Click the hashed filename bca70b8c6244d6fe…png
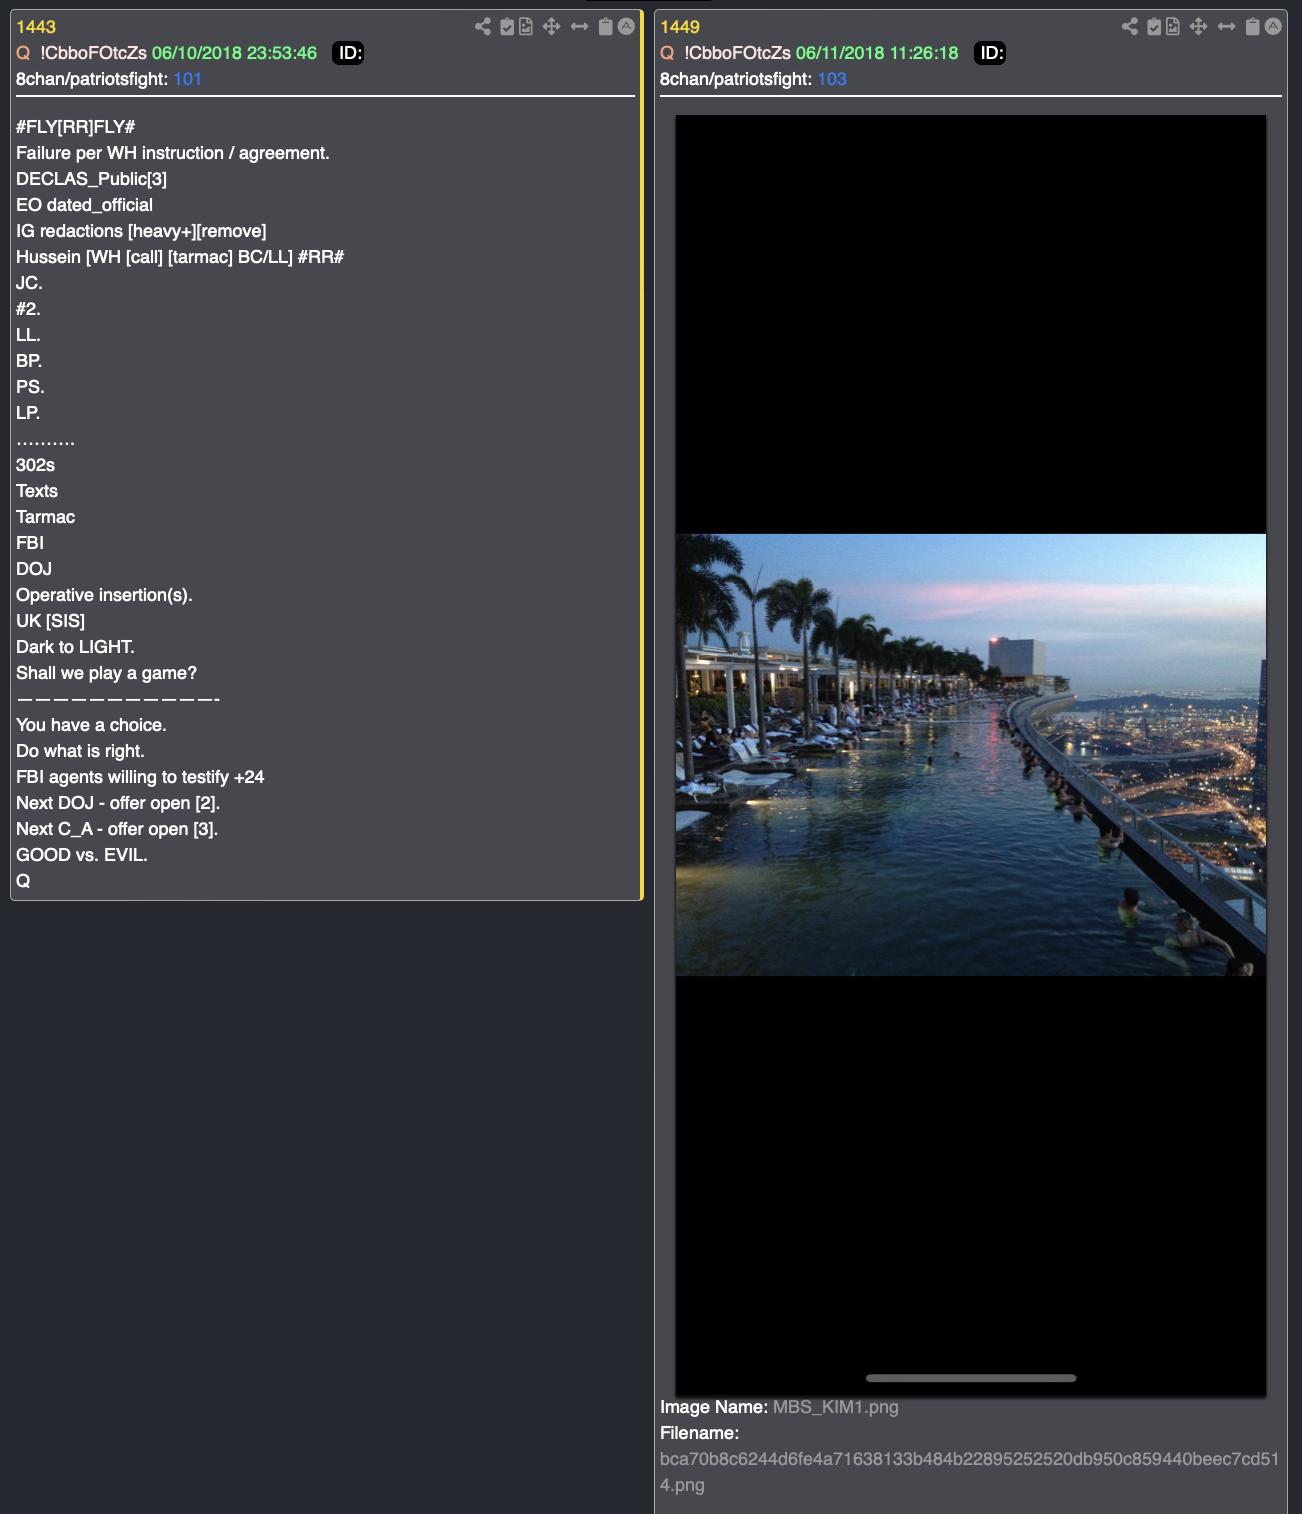Image resolution: width=1302 pixels, height=1514 pixels. [x=969, y=1472]
